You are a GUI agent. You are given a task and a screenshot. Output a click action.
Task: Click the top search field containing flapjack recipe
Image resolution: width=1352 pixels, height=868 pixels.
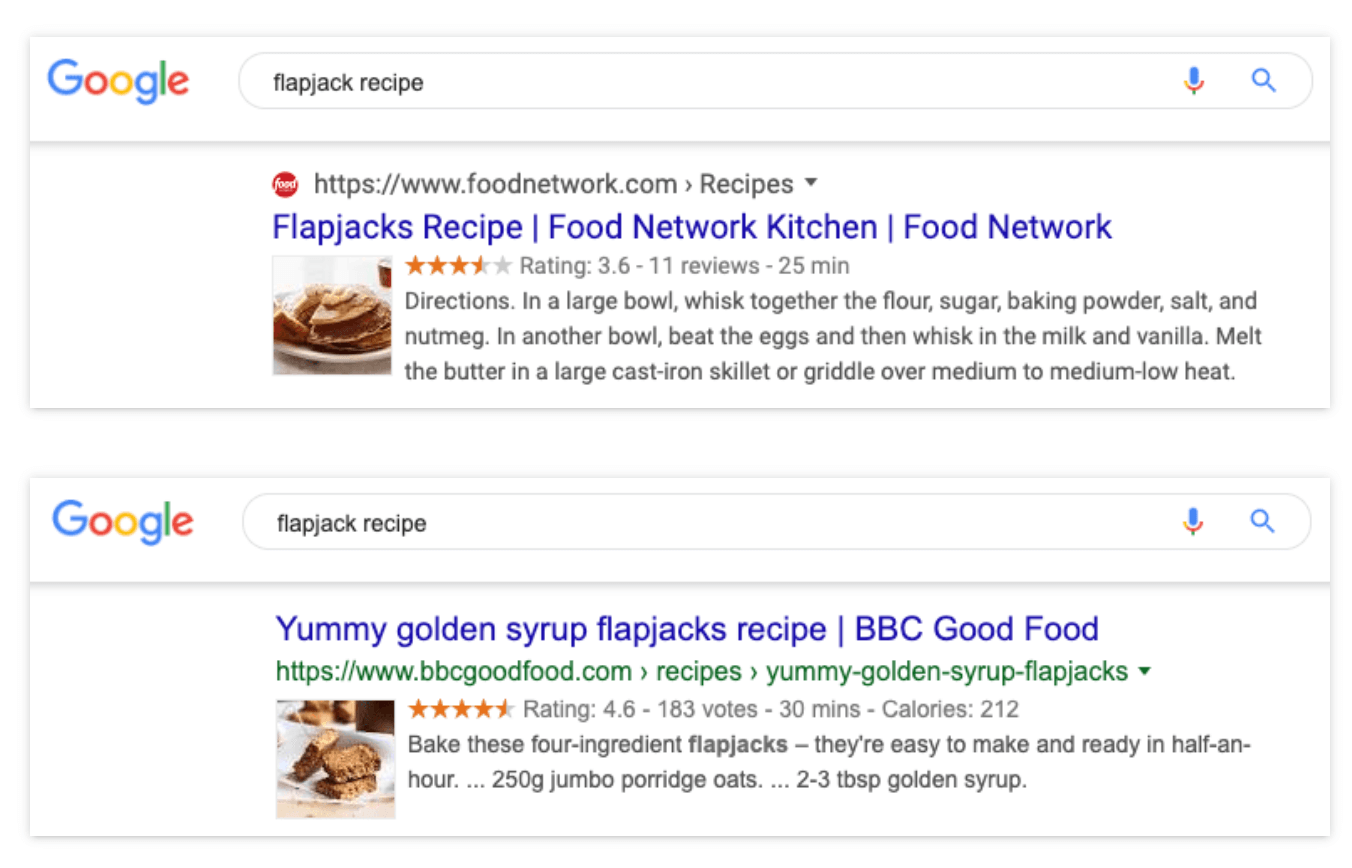[x=775, y=81]
